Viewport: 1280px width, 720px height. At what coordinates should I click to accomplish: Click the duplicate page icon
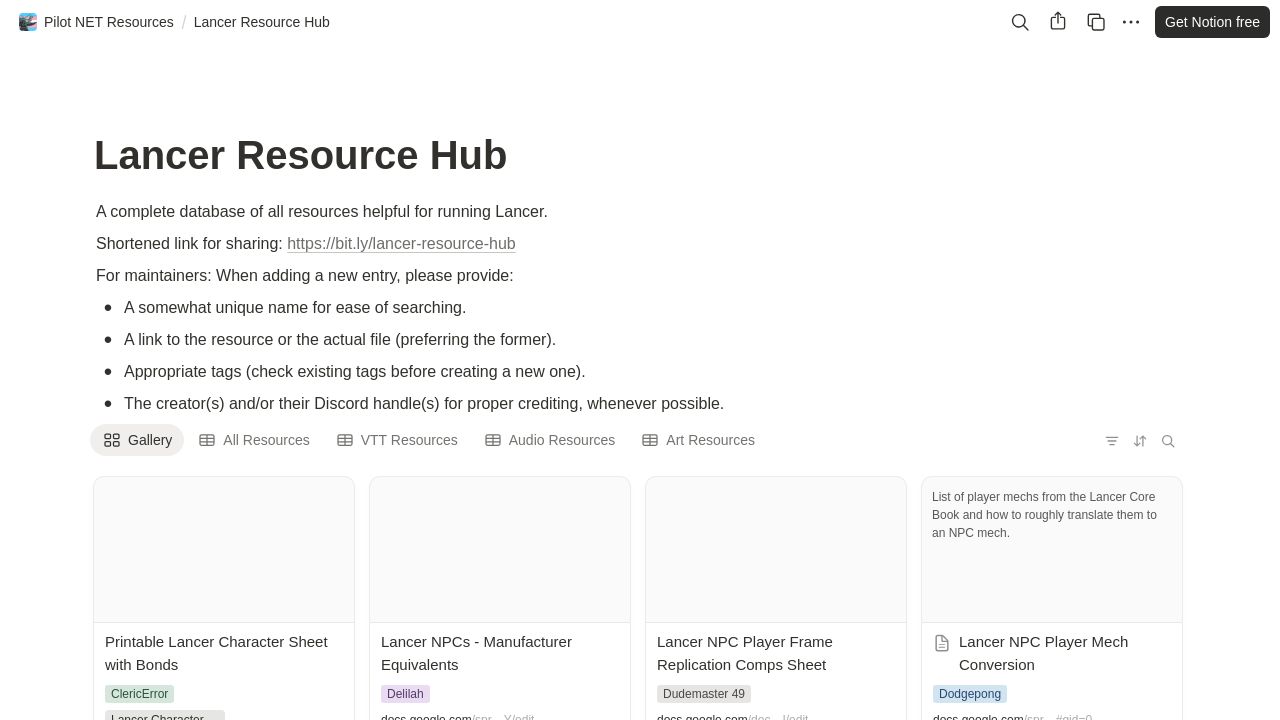pos(1095,22)
